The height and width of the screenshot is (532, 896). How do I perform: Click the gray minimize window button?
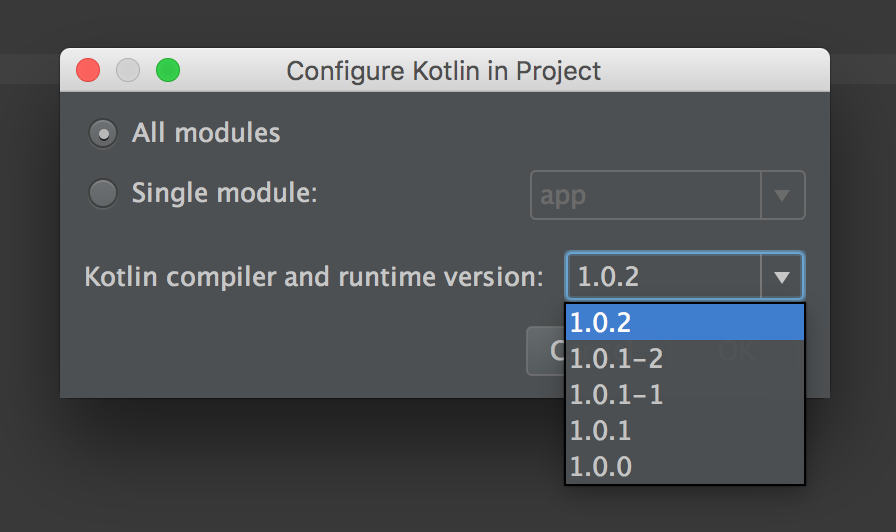click(128, 71)
